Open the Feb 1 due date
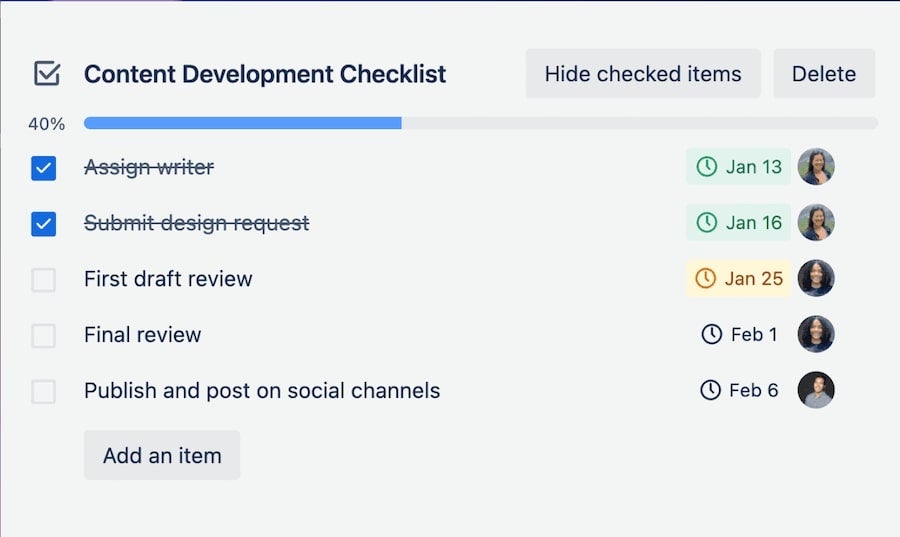The width and height of the screenshot is (900, 537). (739, 334)
